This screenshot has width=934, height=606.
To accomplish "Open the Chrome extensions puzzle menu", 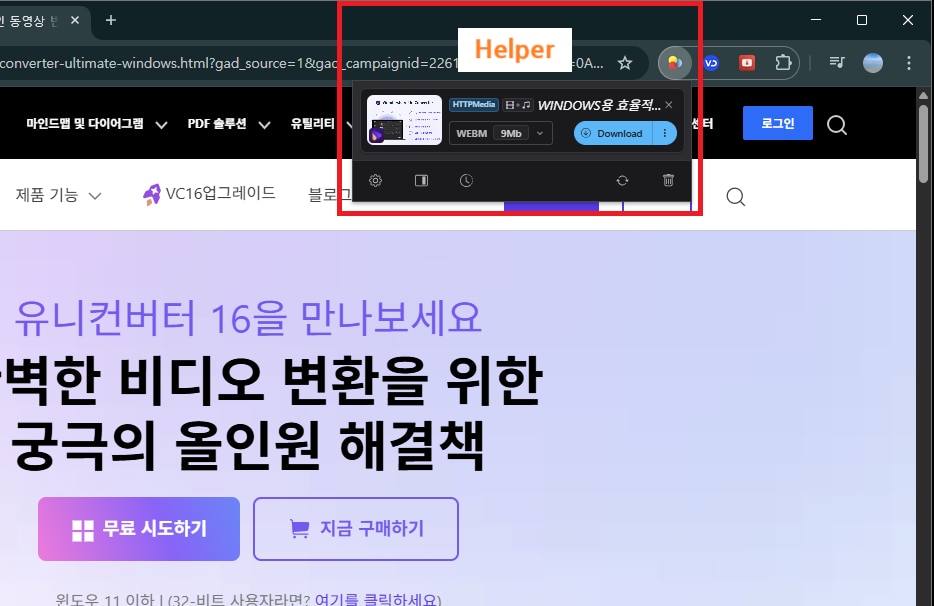I will tap(783, 63).
